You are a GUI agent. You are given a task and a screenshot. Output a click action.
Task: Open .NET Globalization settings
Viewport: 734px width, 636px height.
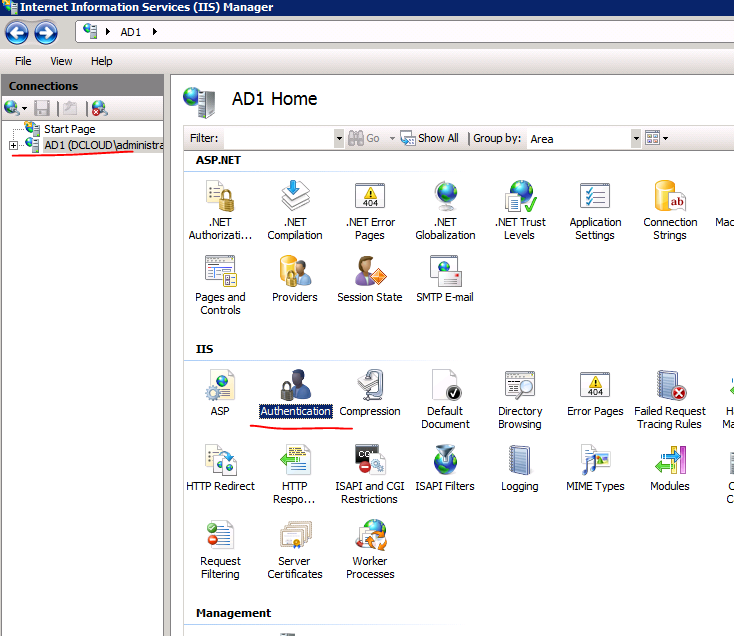click(445, 210)
